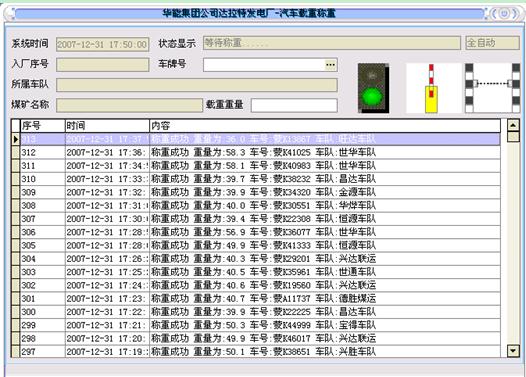
Task: Focus the 车牌号 license plate input field
Action: [x=264, y=65]
